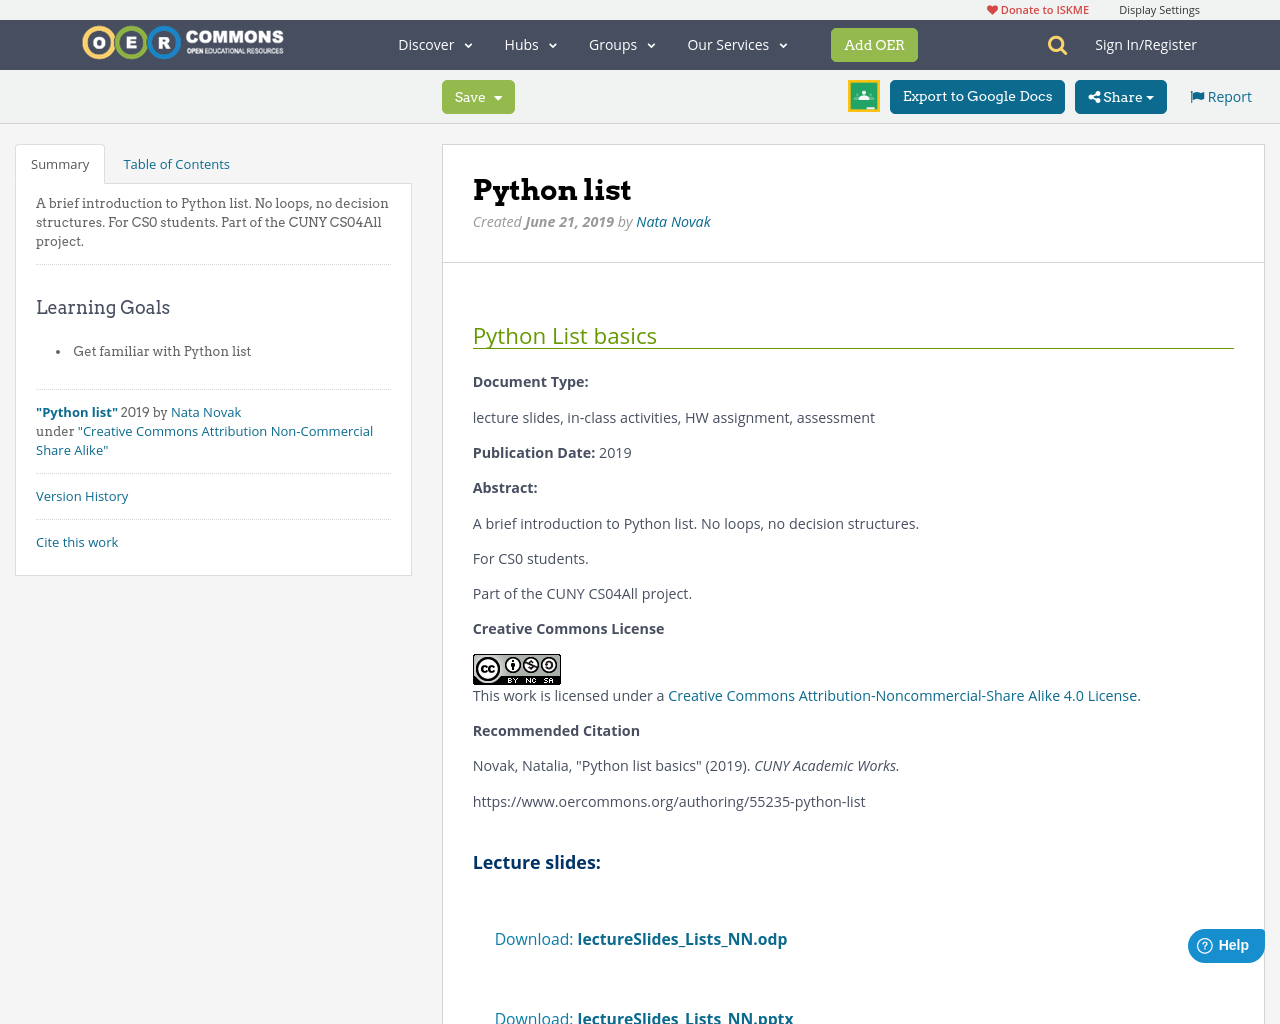Download lectureSlides_Lists_NN.odp file
This screenshot has width=1280, height=1024.
pyautogui.click(x=682, y=939)
